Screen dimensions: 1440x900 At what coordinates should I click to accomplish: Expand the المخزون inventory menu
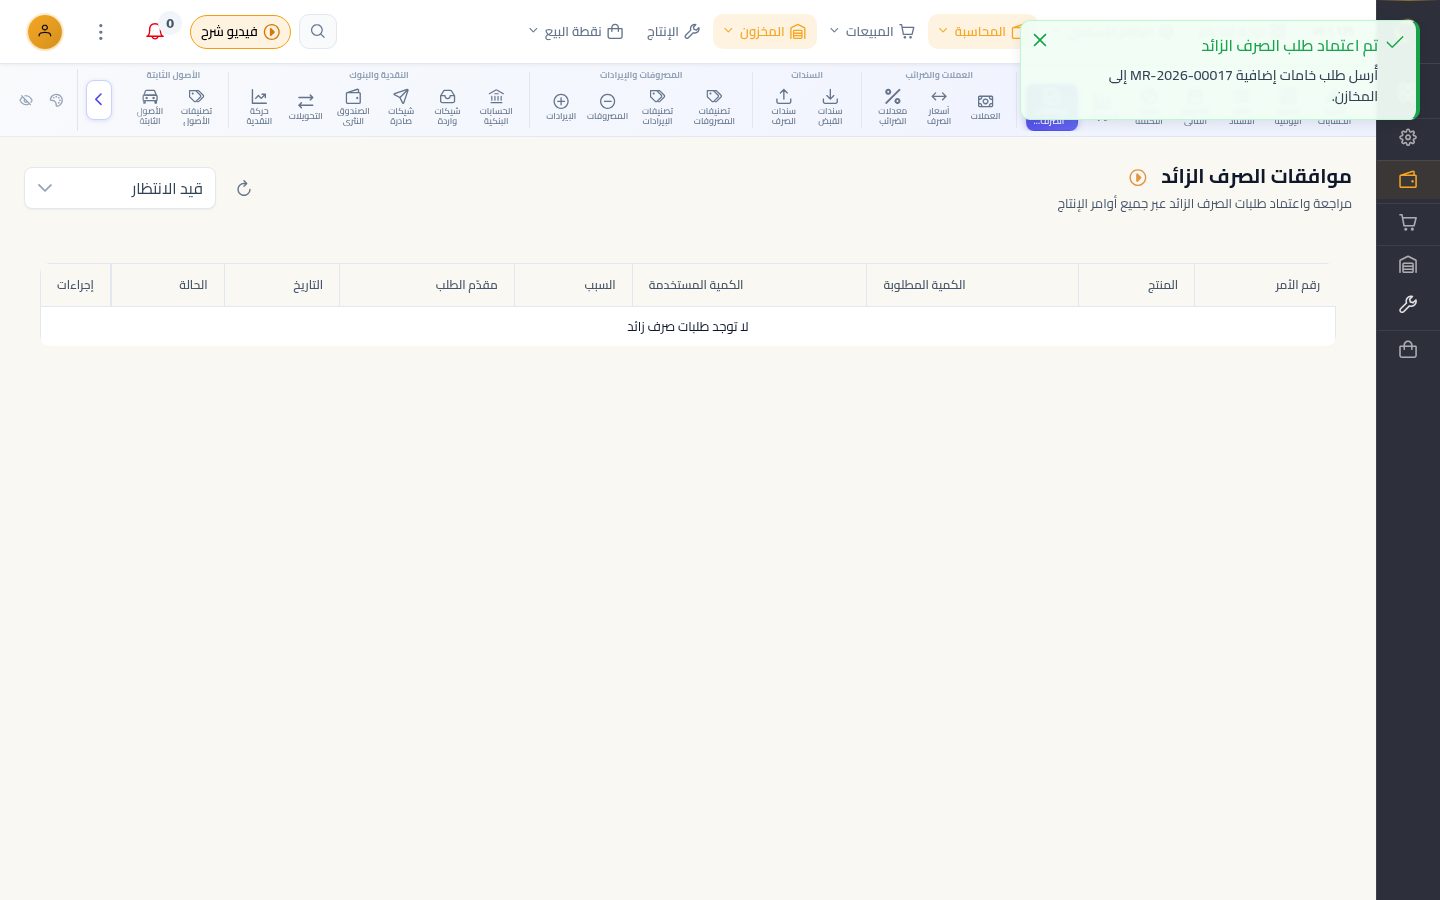pyautogui.click(x=765, y=32)
